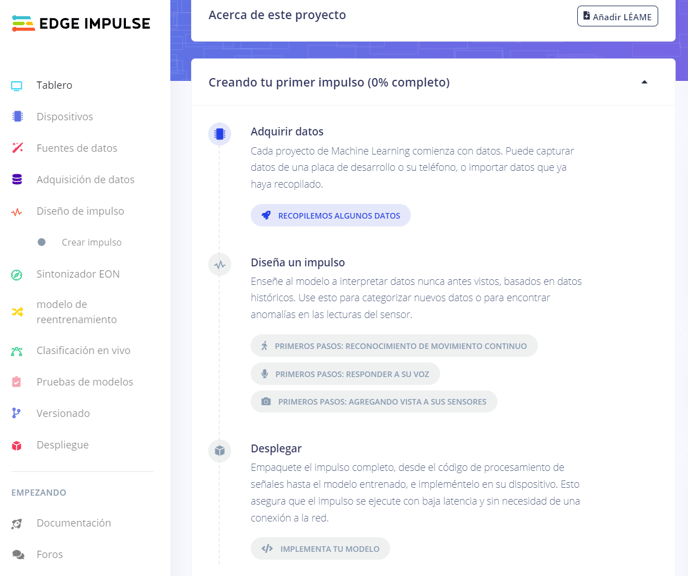Click the Dispositivos chip icon

point(18,116)
